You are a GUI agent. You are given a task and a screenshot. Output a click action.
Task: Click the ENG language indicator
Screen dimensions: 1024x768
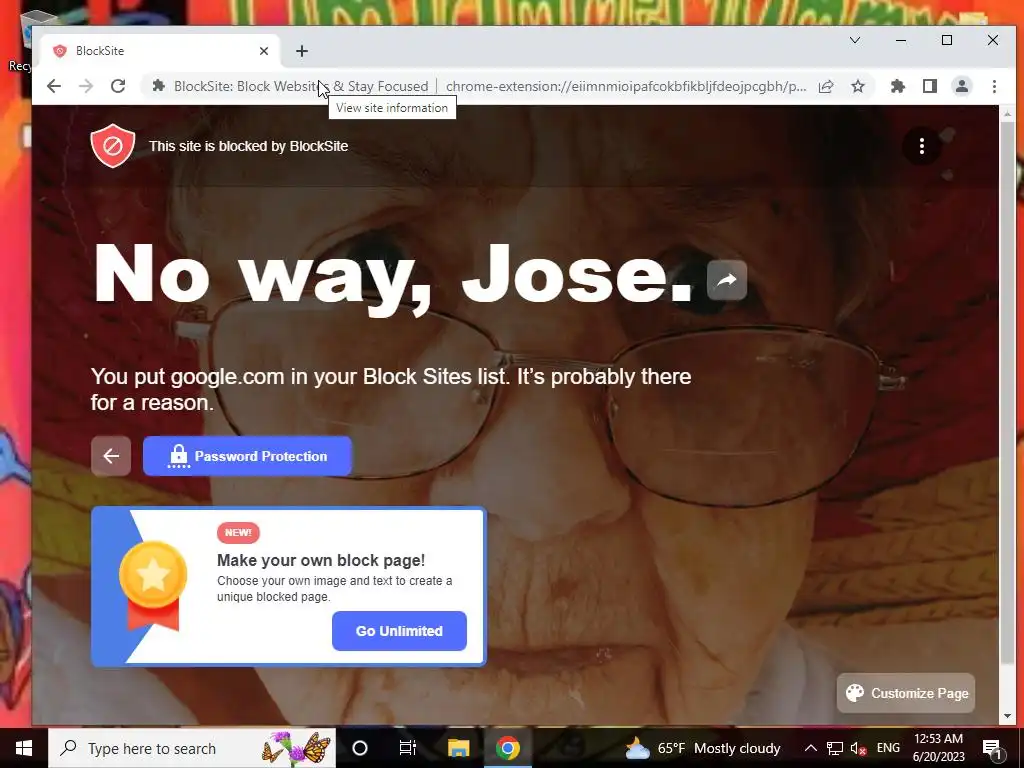(888, 748)
